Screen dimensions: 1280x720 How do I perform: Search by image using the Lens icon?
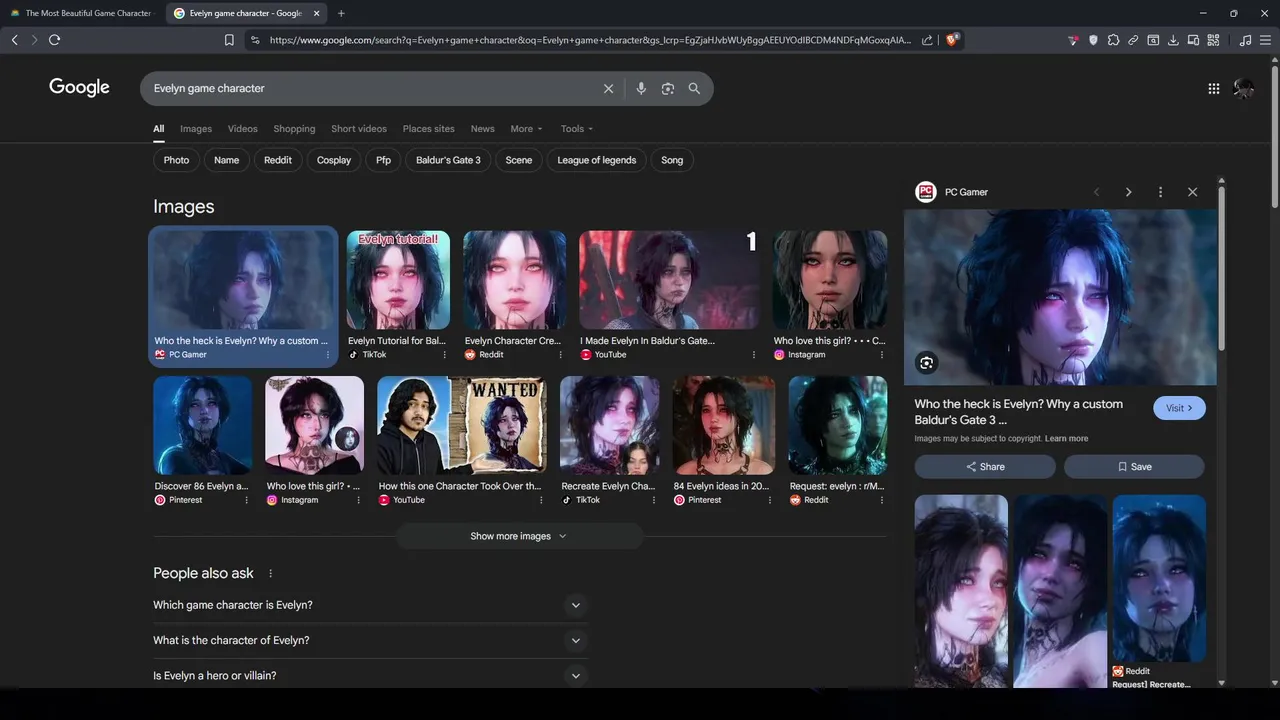click(668, 88)
